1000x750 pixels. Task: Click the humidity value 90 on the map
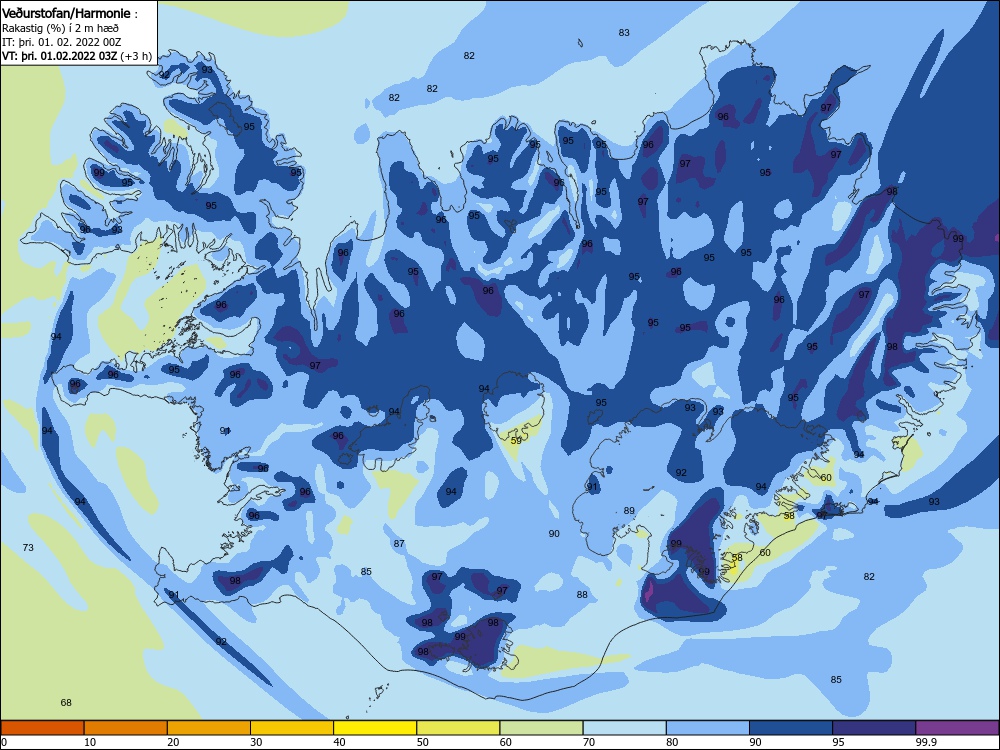point(554,533)
